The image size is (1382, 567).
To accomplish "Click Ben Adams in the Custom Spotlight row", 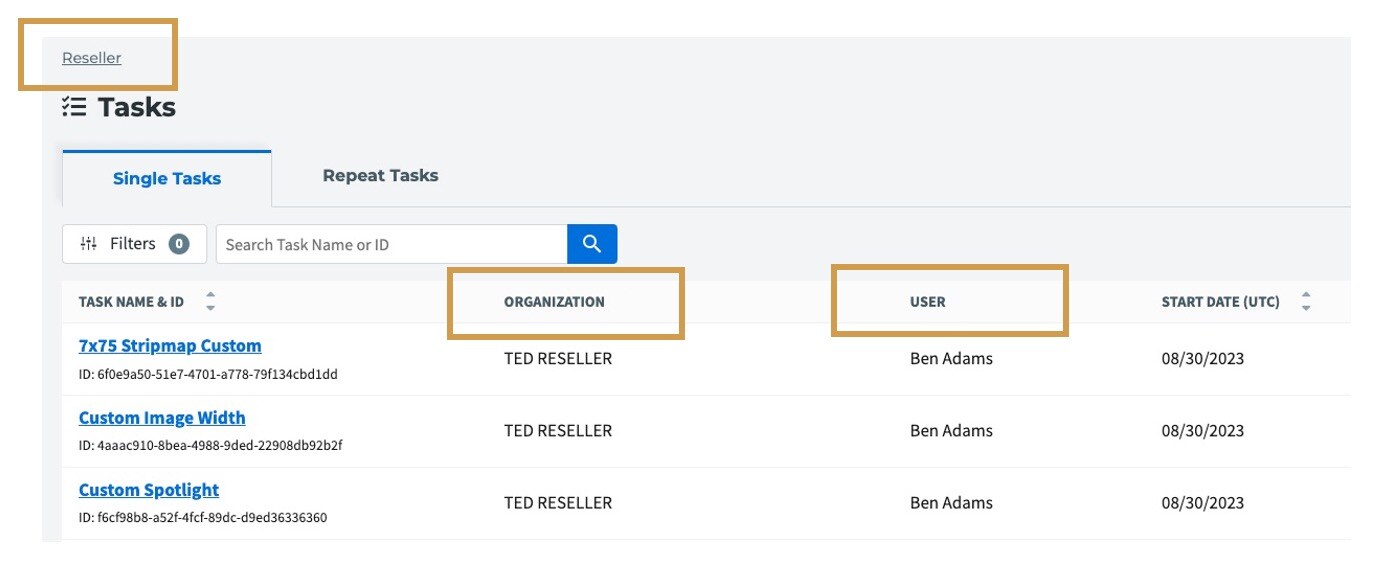I will (951, 503).
